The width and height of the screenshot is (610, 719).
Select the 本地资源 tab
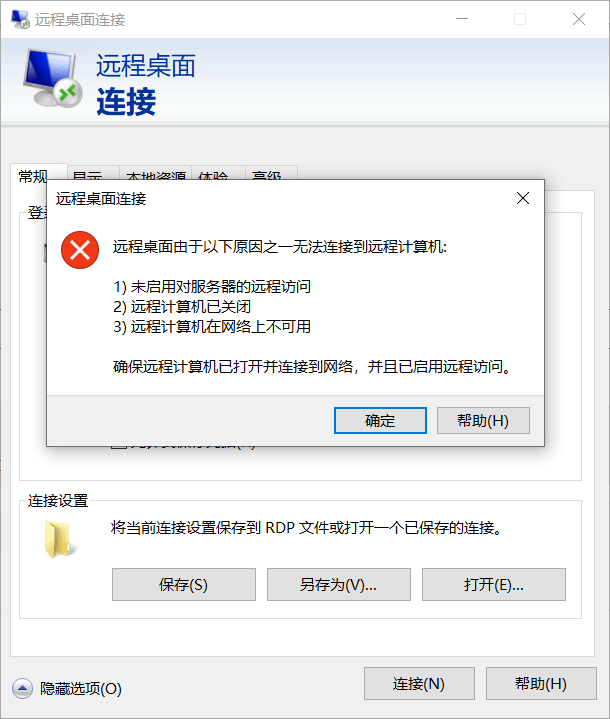click(x=155, y=173)
